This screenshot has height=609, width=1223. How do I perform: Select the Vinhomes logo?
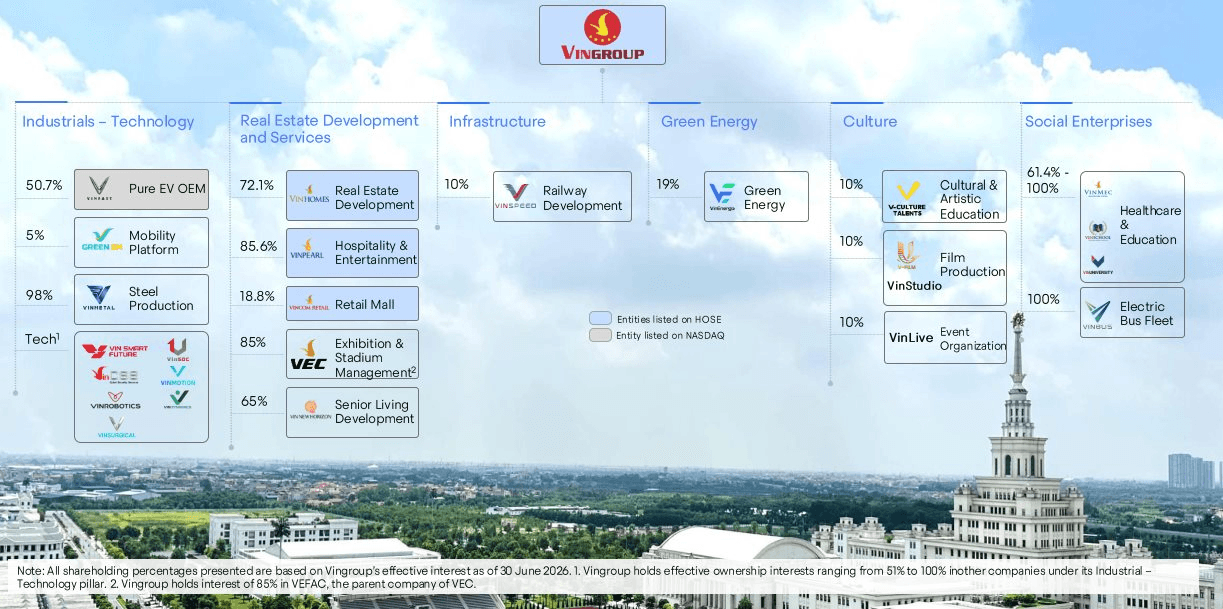[x=309, y=194]
